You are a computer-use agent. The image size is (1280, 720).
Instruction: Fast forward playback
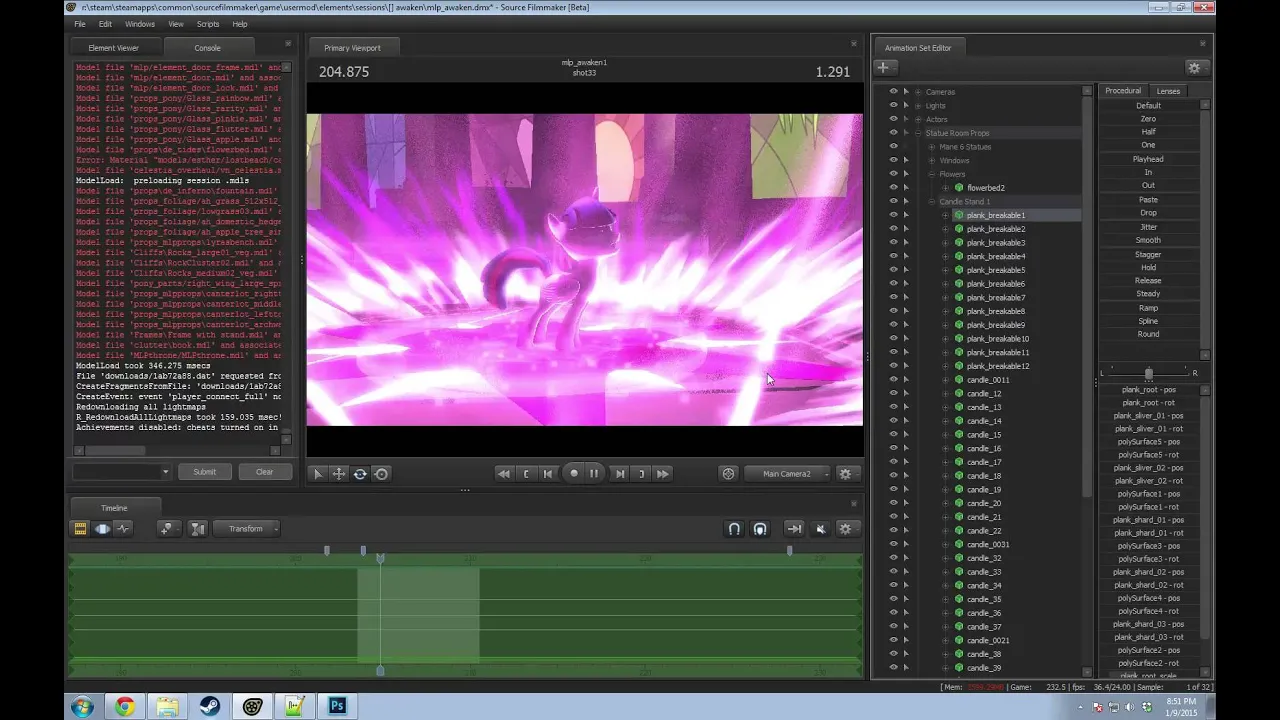[662, 474]
